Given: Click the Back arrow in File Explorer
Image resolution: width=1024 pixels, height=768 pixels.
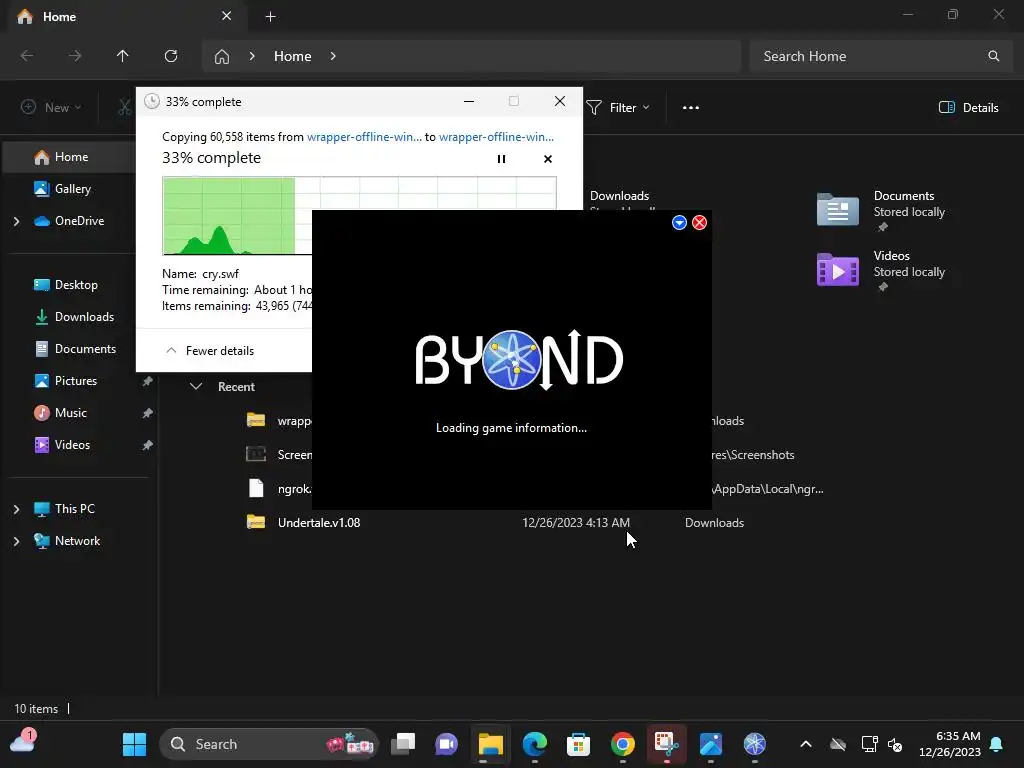Looking at the screenshot, I should coord(27,56).
